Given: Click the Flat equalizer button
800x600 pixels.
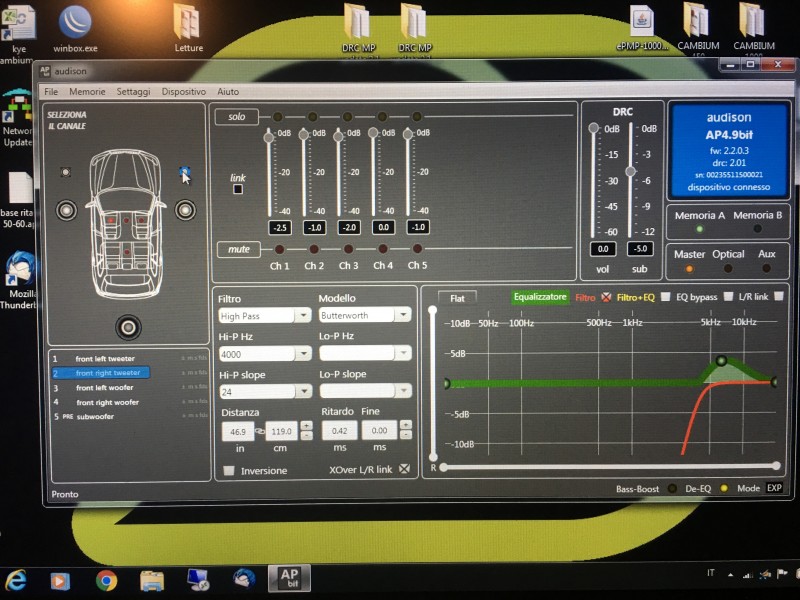Looking at the screenshot, I should (458, 298).
